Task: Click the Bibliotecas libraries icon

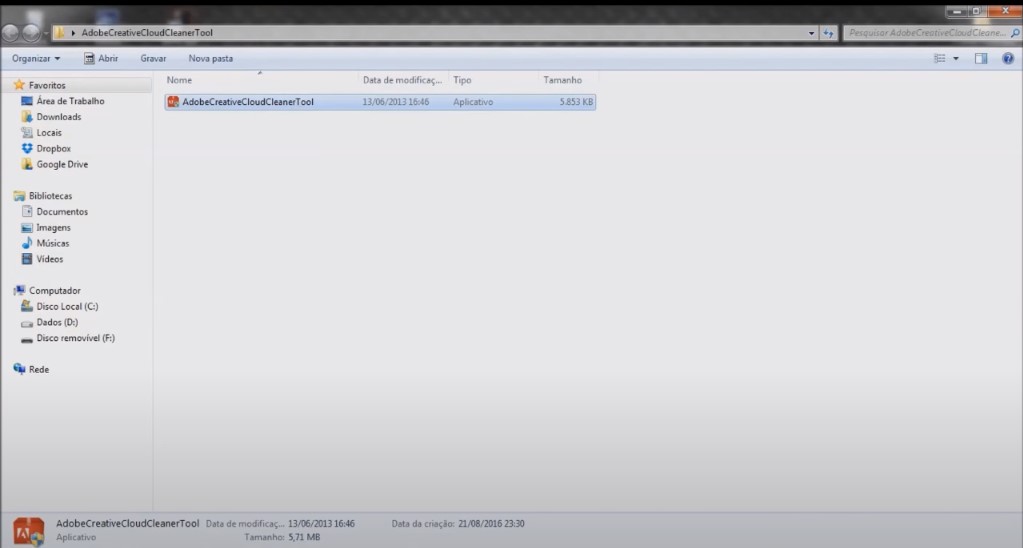Action: 20,196
